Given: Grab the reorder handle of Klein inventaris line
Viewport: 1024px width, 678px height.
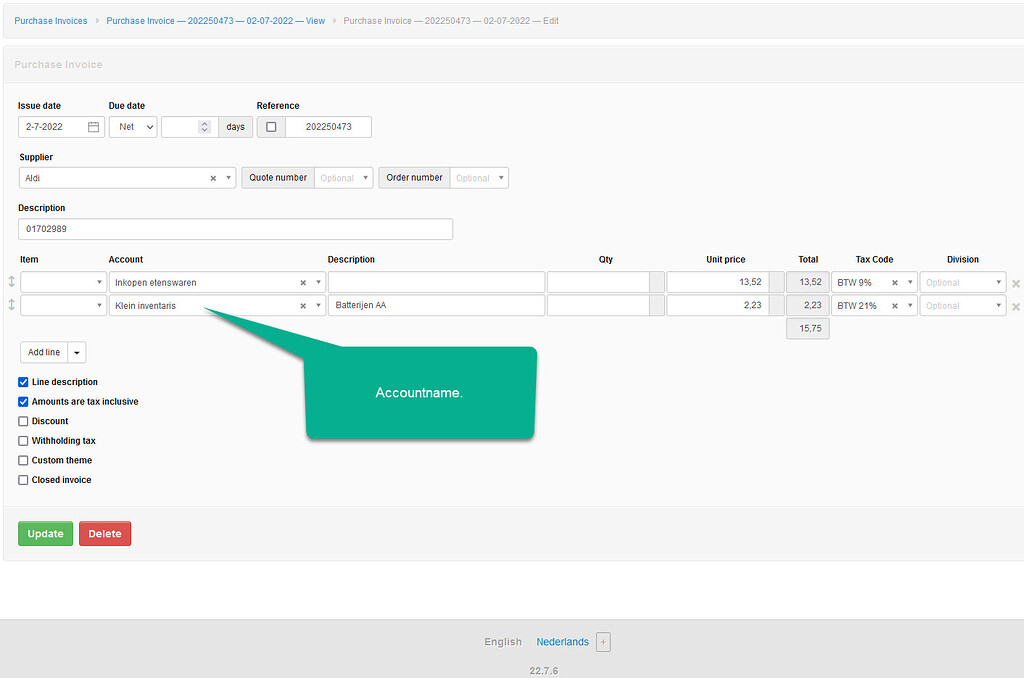Looking at the screenshot, I should [x=11, y=304].
